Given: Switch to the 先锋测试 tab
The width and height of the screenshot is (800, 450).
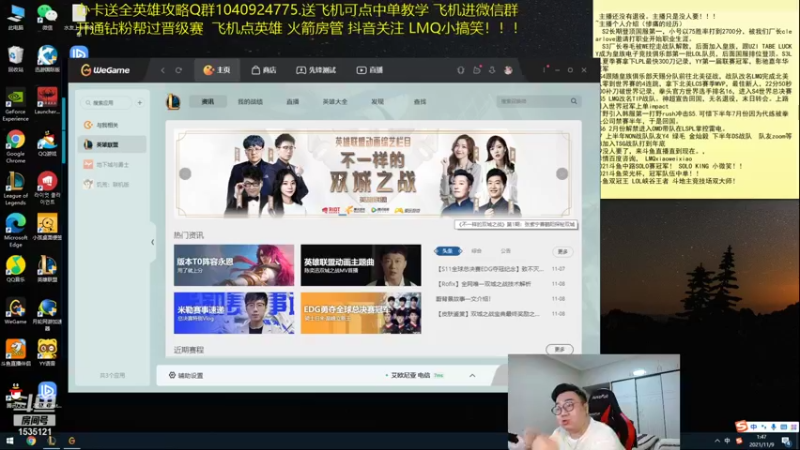Looking at the screenshot, I should click(x=316, y=70).
